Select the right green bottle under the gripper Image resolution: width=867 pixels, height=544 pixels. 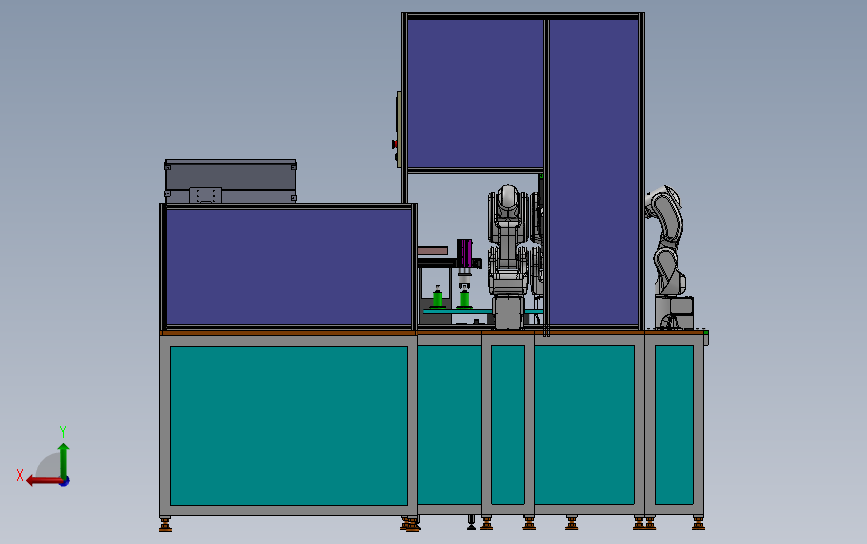click(x=464, y=299)
